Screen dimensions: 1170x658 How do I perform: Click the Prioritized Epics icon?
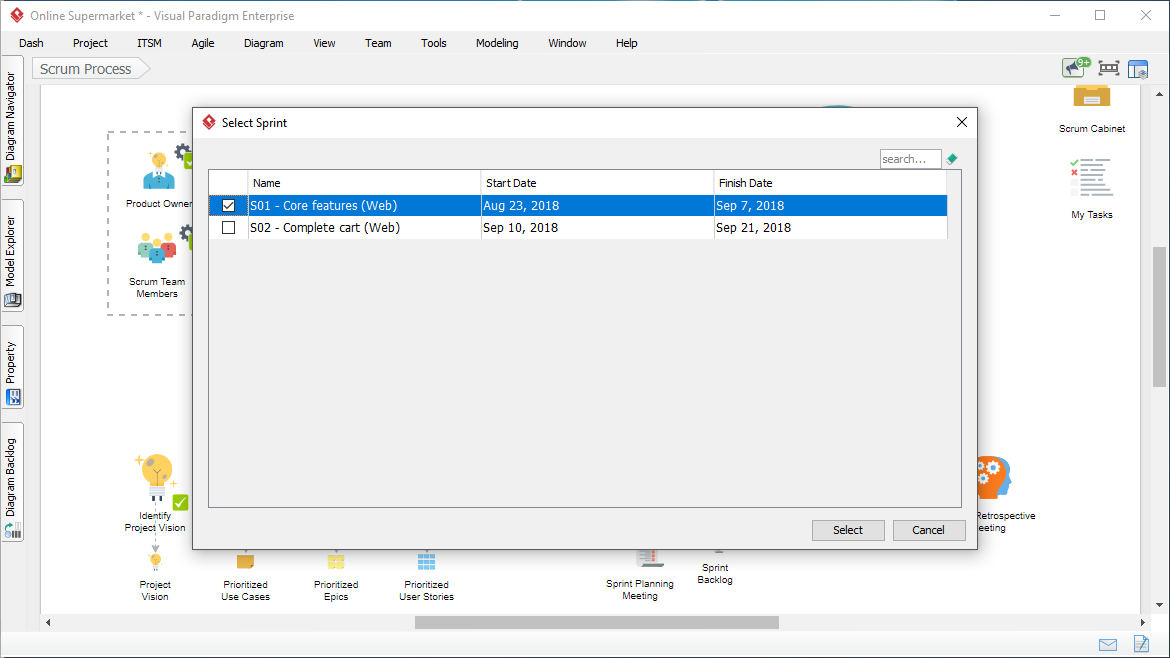point(336,561)
